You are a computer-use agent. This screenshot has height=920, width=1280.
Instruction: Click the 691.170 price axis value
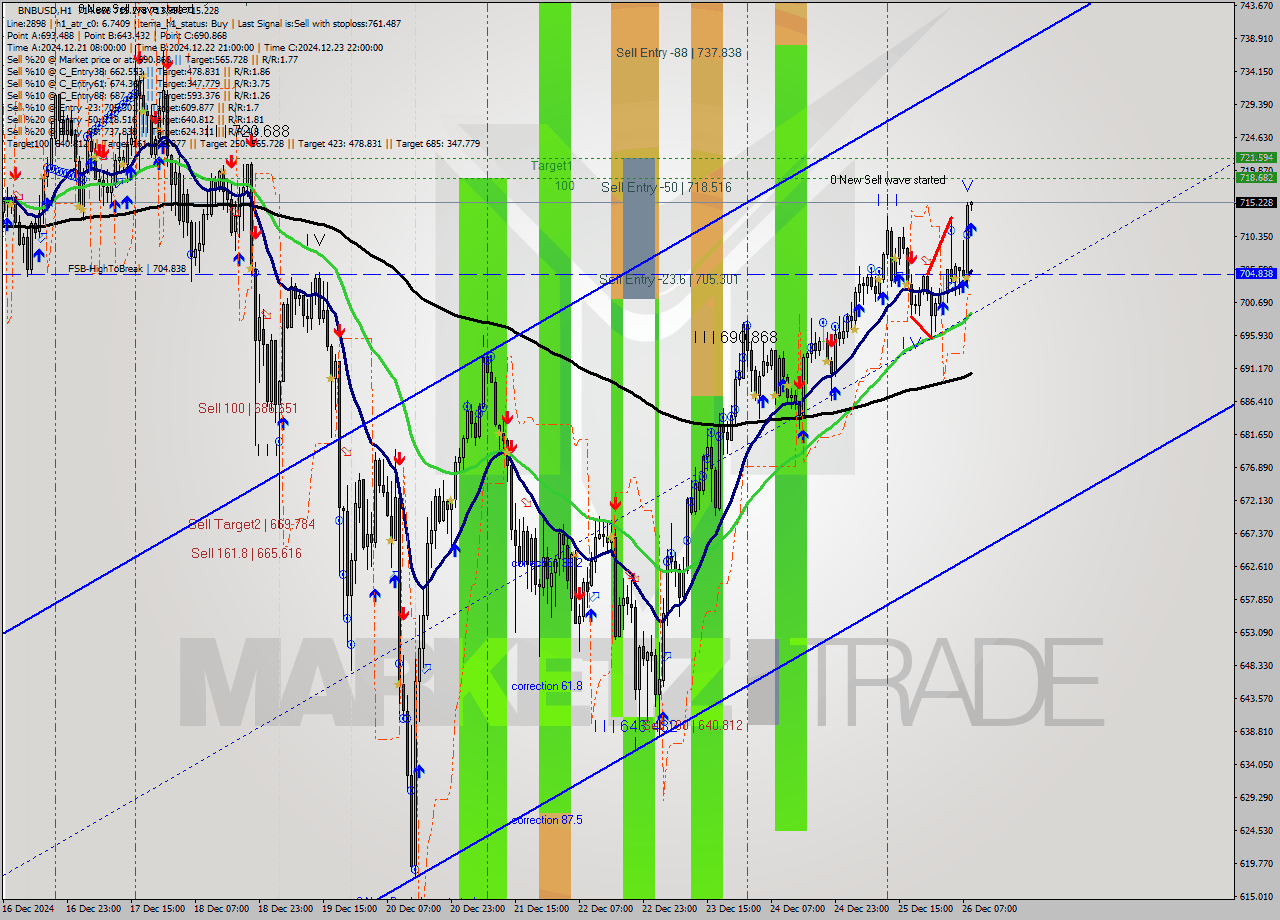pyautogui.click(x=1256, y=369)
